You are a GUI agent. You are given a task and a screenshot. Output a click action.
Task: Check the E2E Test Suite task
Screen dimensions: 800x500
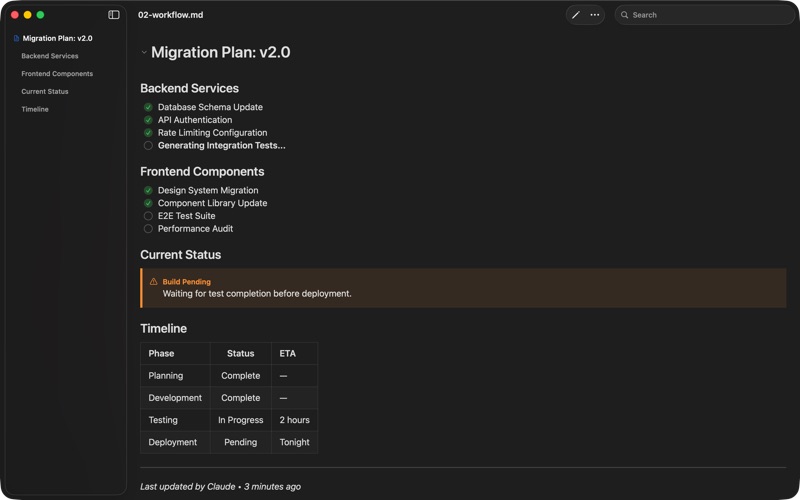click(148, 216)
